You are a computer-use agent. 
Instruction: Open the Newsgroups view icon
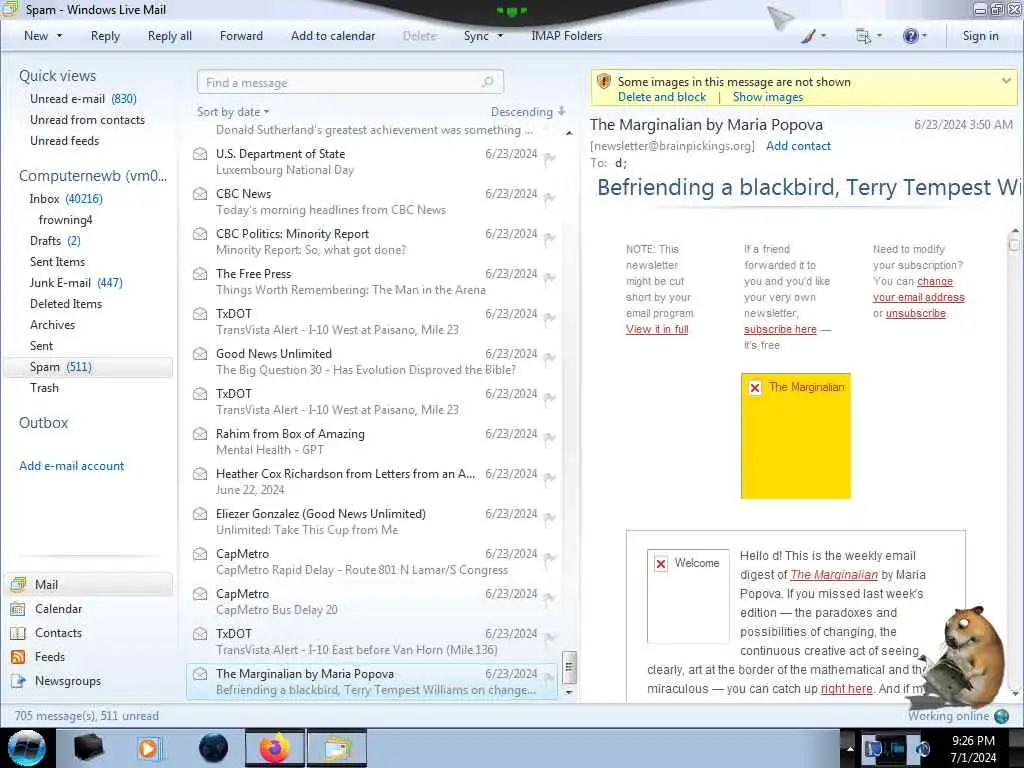point(18,681)
